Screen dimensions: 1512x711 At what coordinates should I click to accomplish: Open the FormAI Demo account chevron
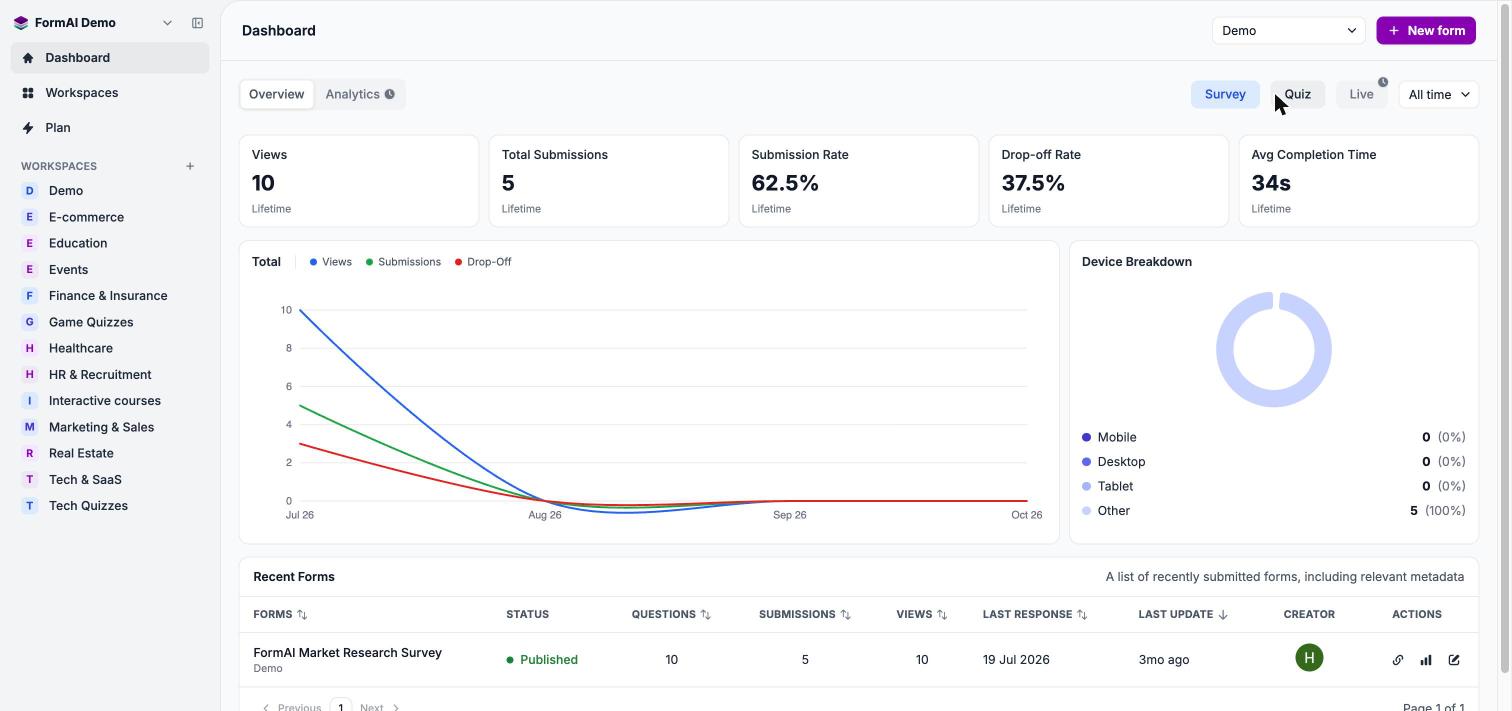(x=167, y=23)
